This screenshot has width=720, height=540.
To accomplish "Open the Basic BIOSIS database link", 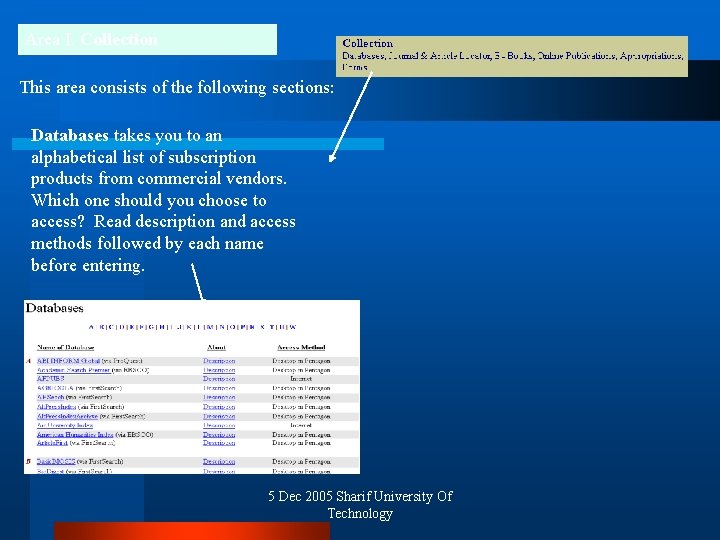I will 56,461.
